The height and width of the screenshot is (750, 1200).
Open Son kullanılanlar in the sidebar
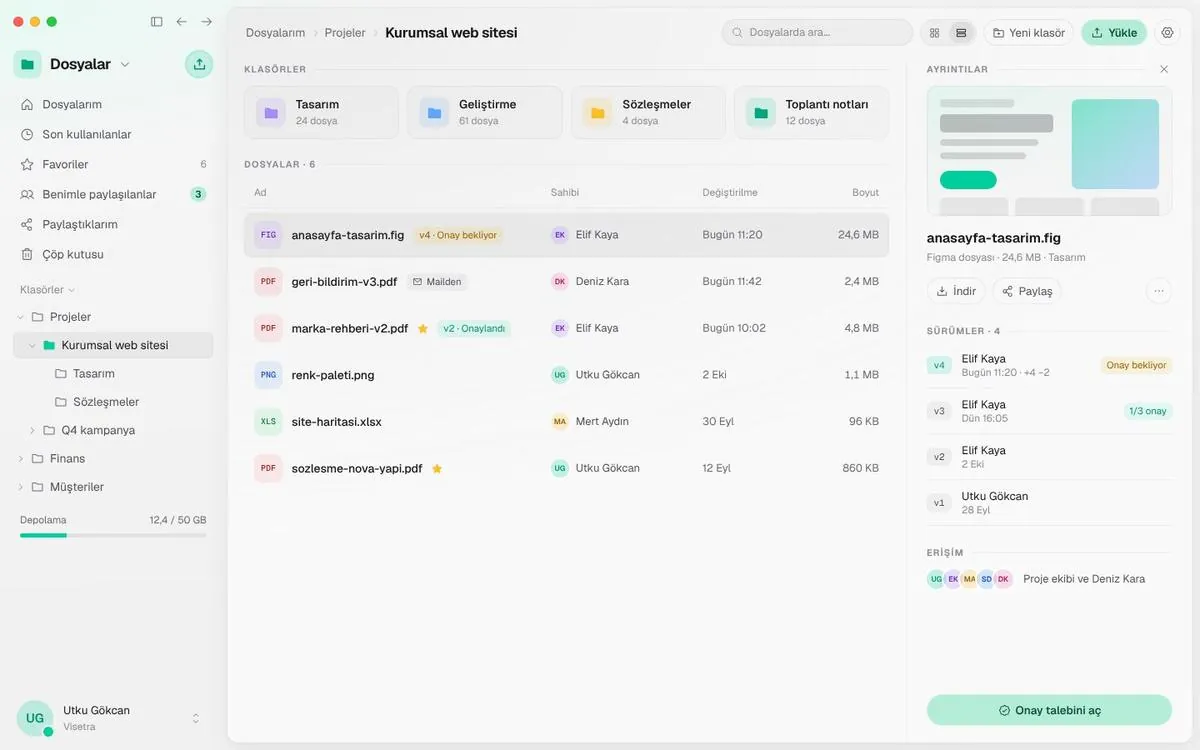coord(113,134)
